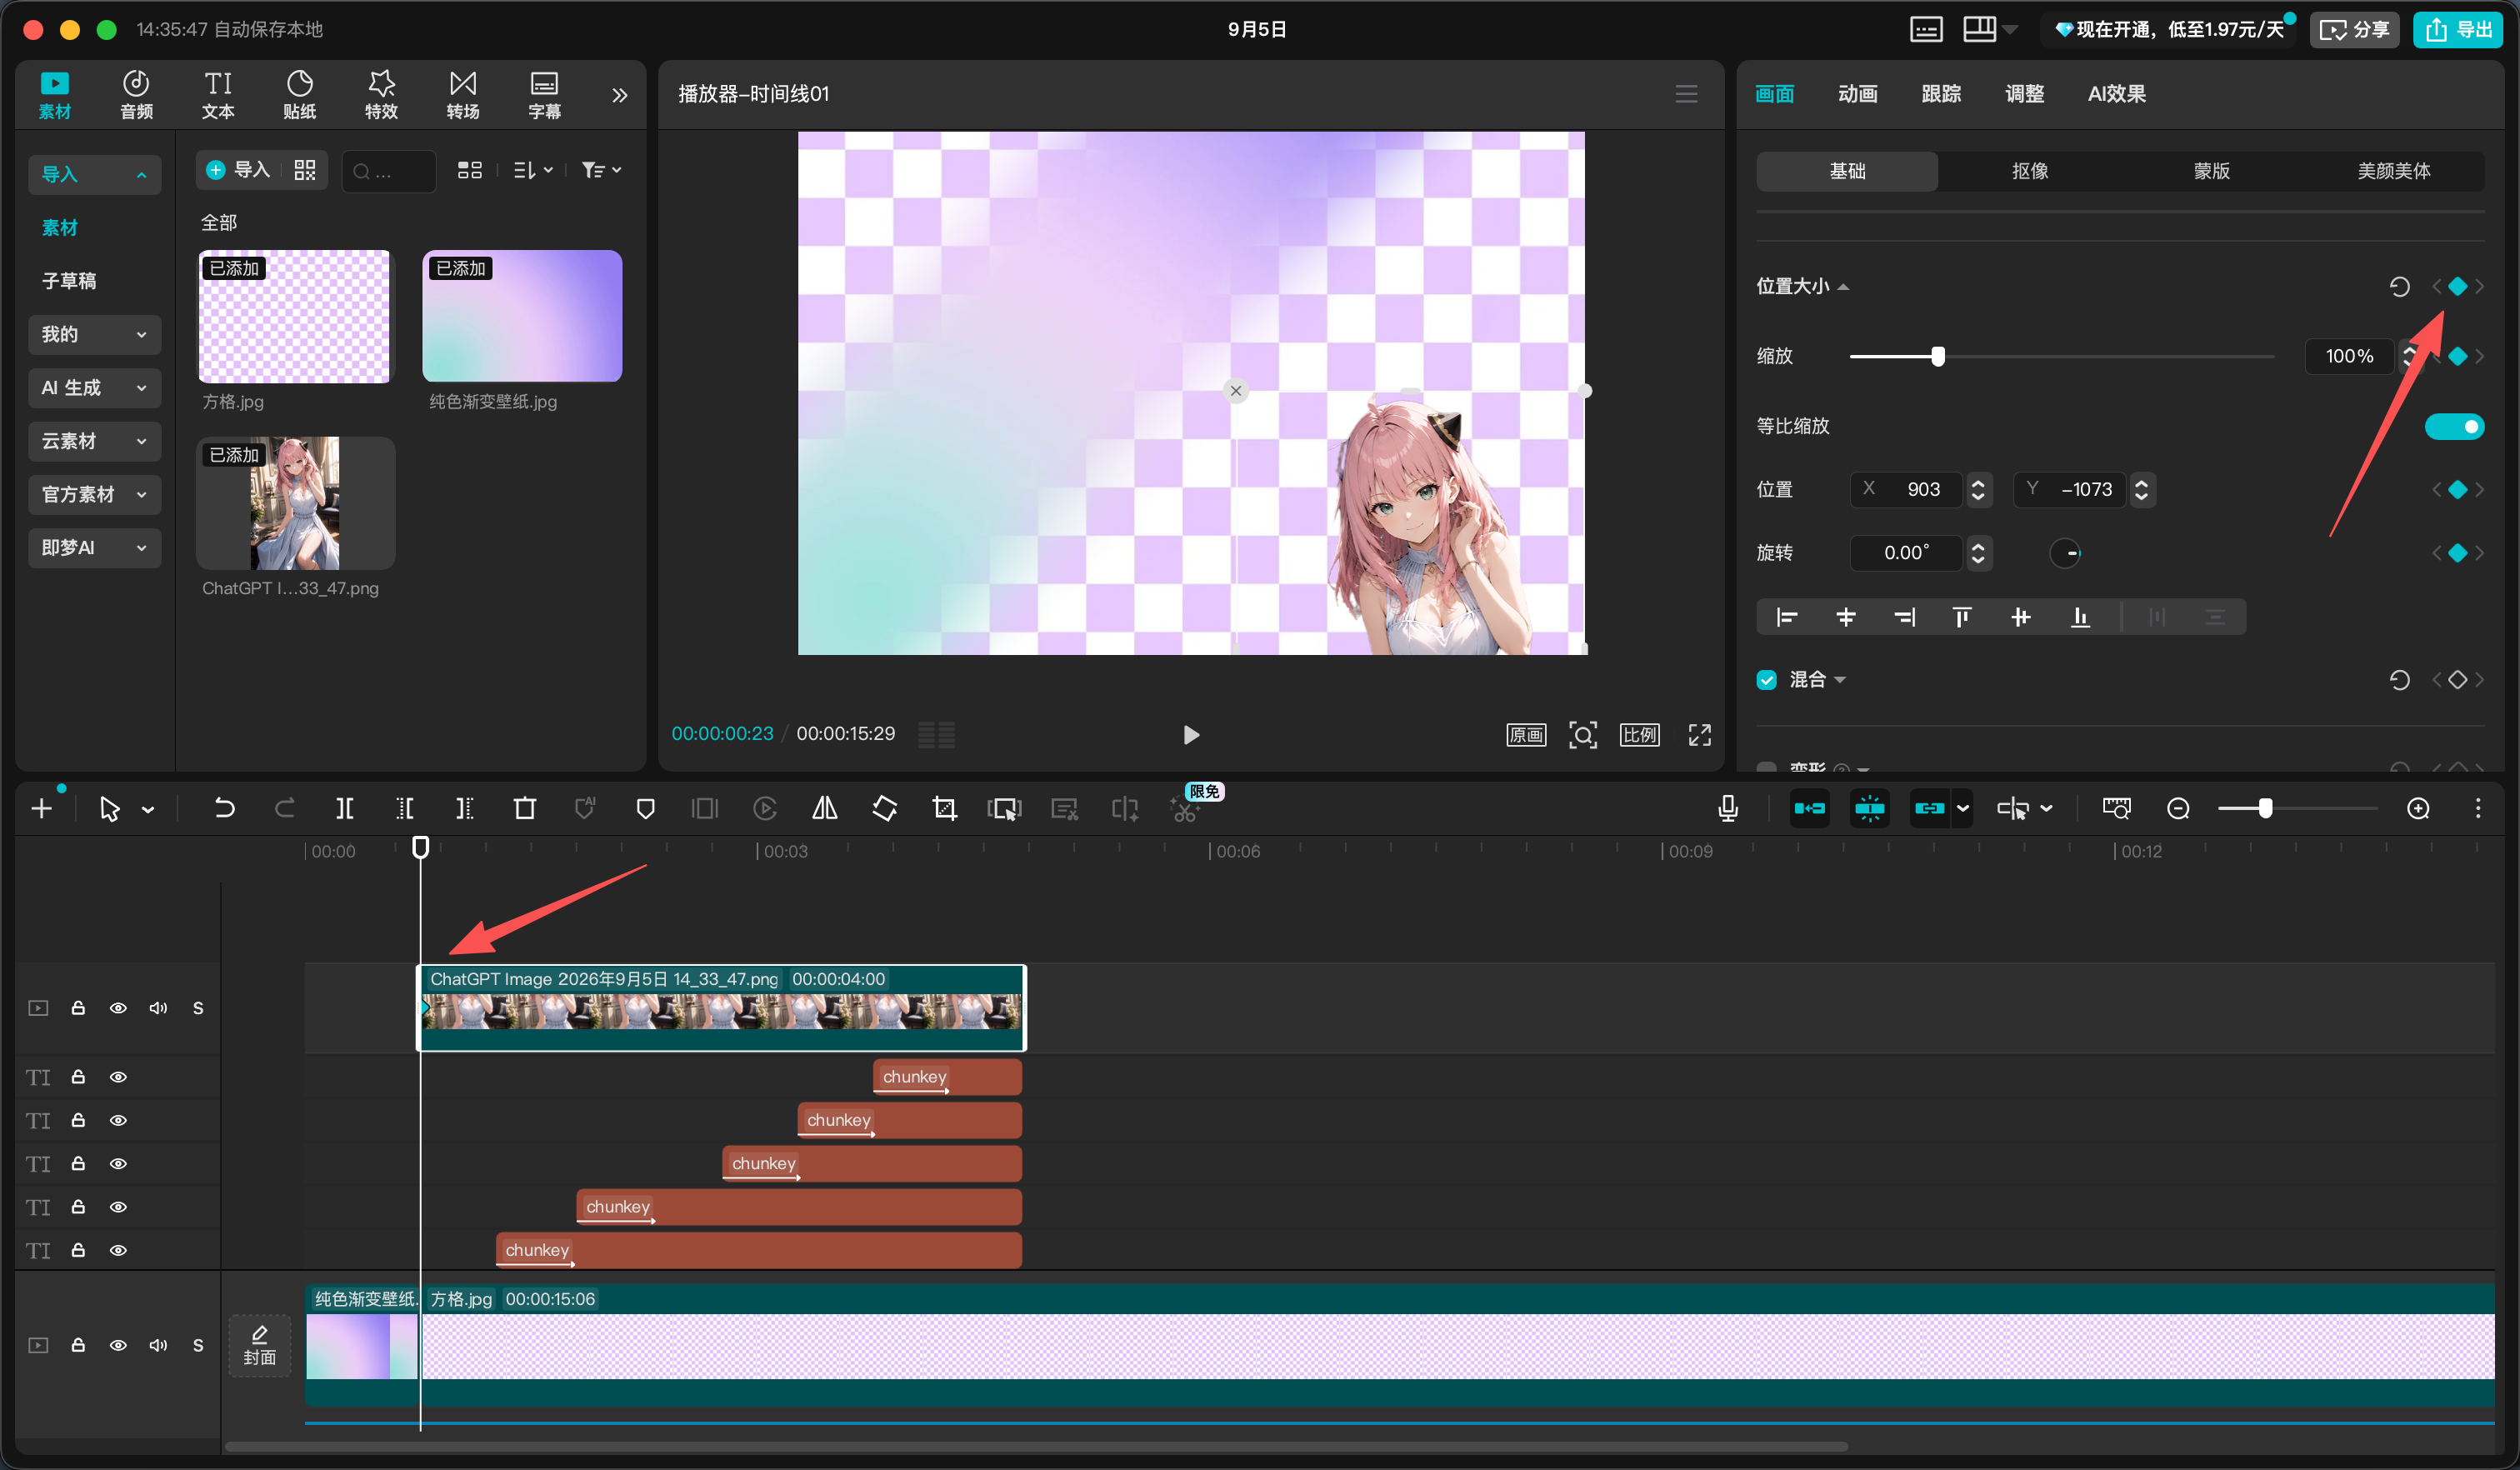Image resolution: width=2520 pixels, height=1470 pixels.
Task: Click the 现在开通 membership promo button
Action: (x=2169, y=30)
